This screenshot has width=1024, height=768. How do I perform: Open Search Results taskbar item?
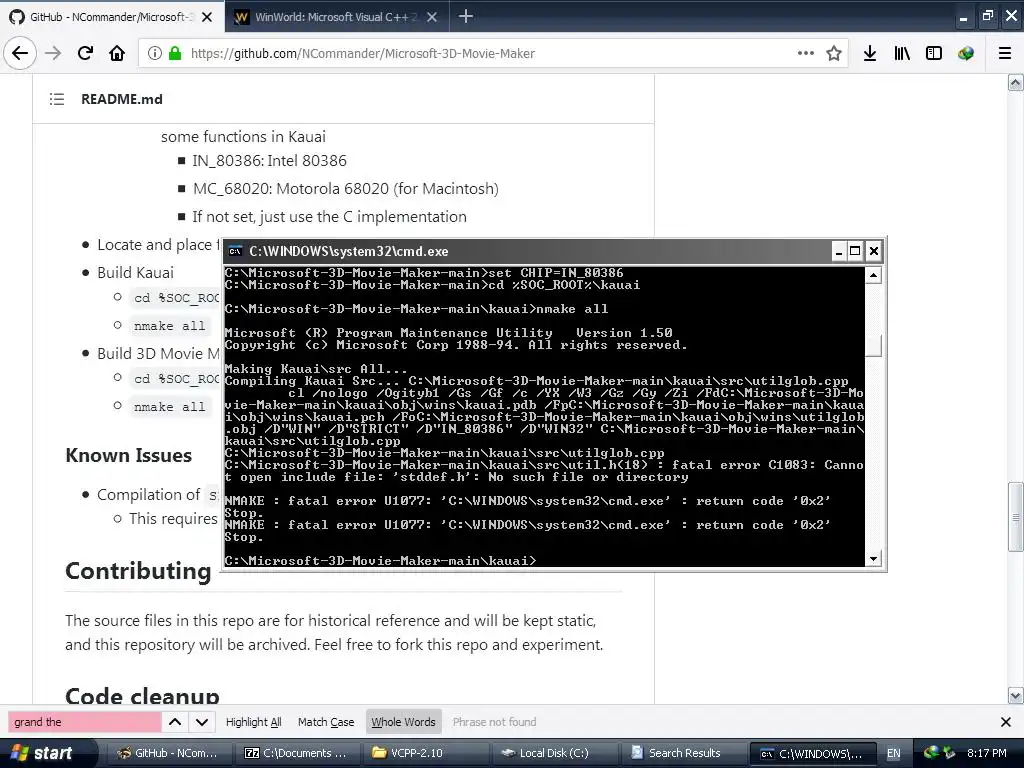pos(684,753)
